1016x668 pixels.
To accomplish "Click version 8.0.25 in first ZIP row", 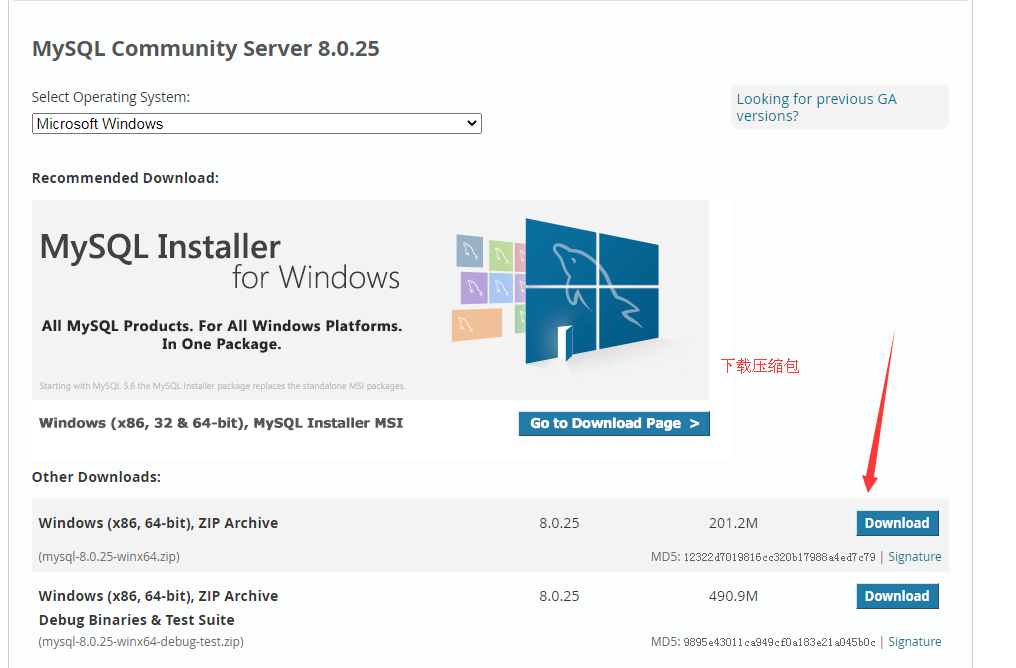I will [559, 523].
